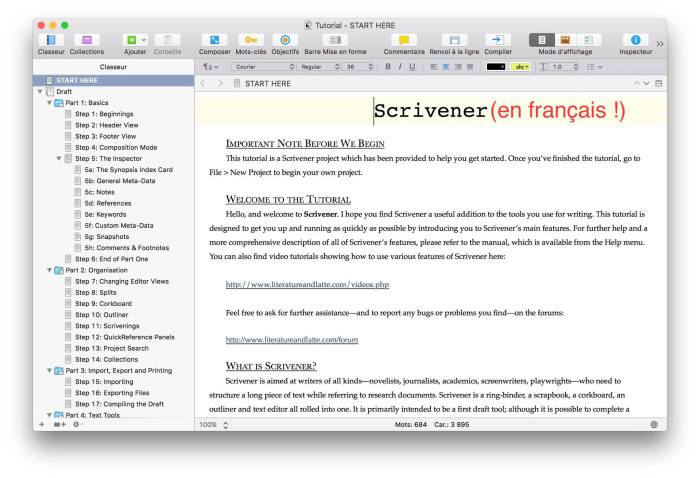Open the Inspecteur panel
The width and height of the screenshot is (700, 478).
click(638, 38)
